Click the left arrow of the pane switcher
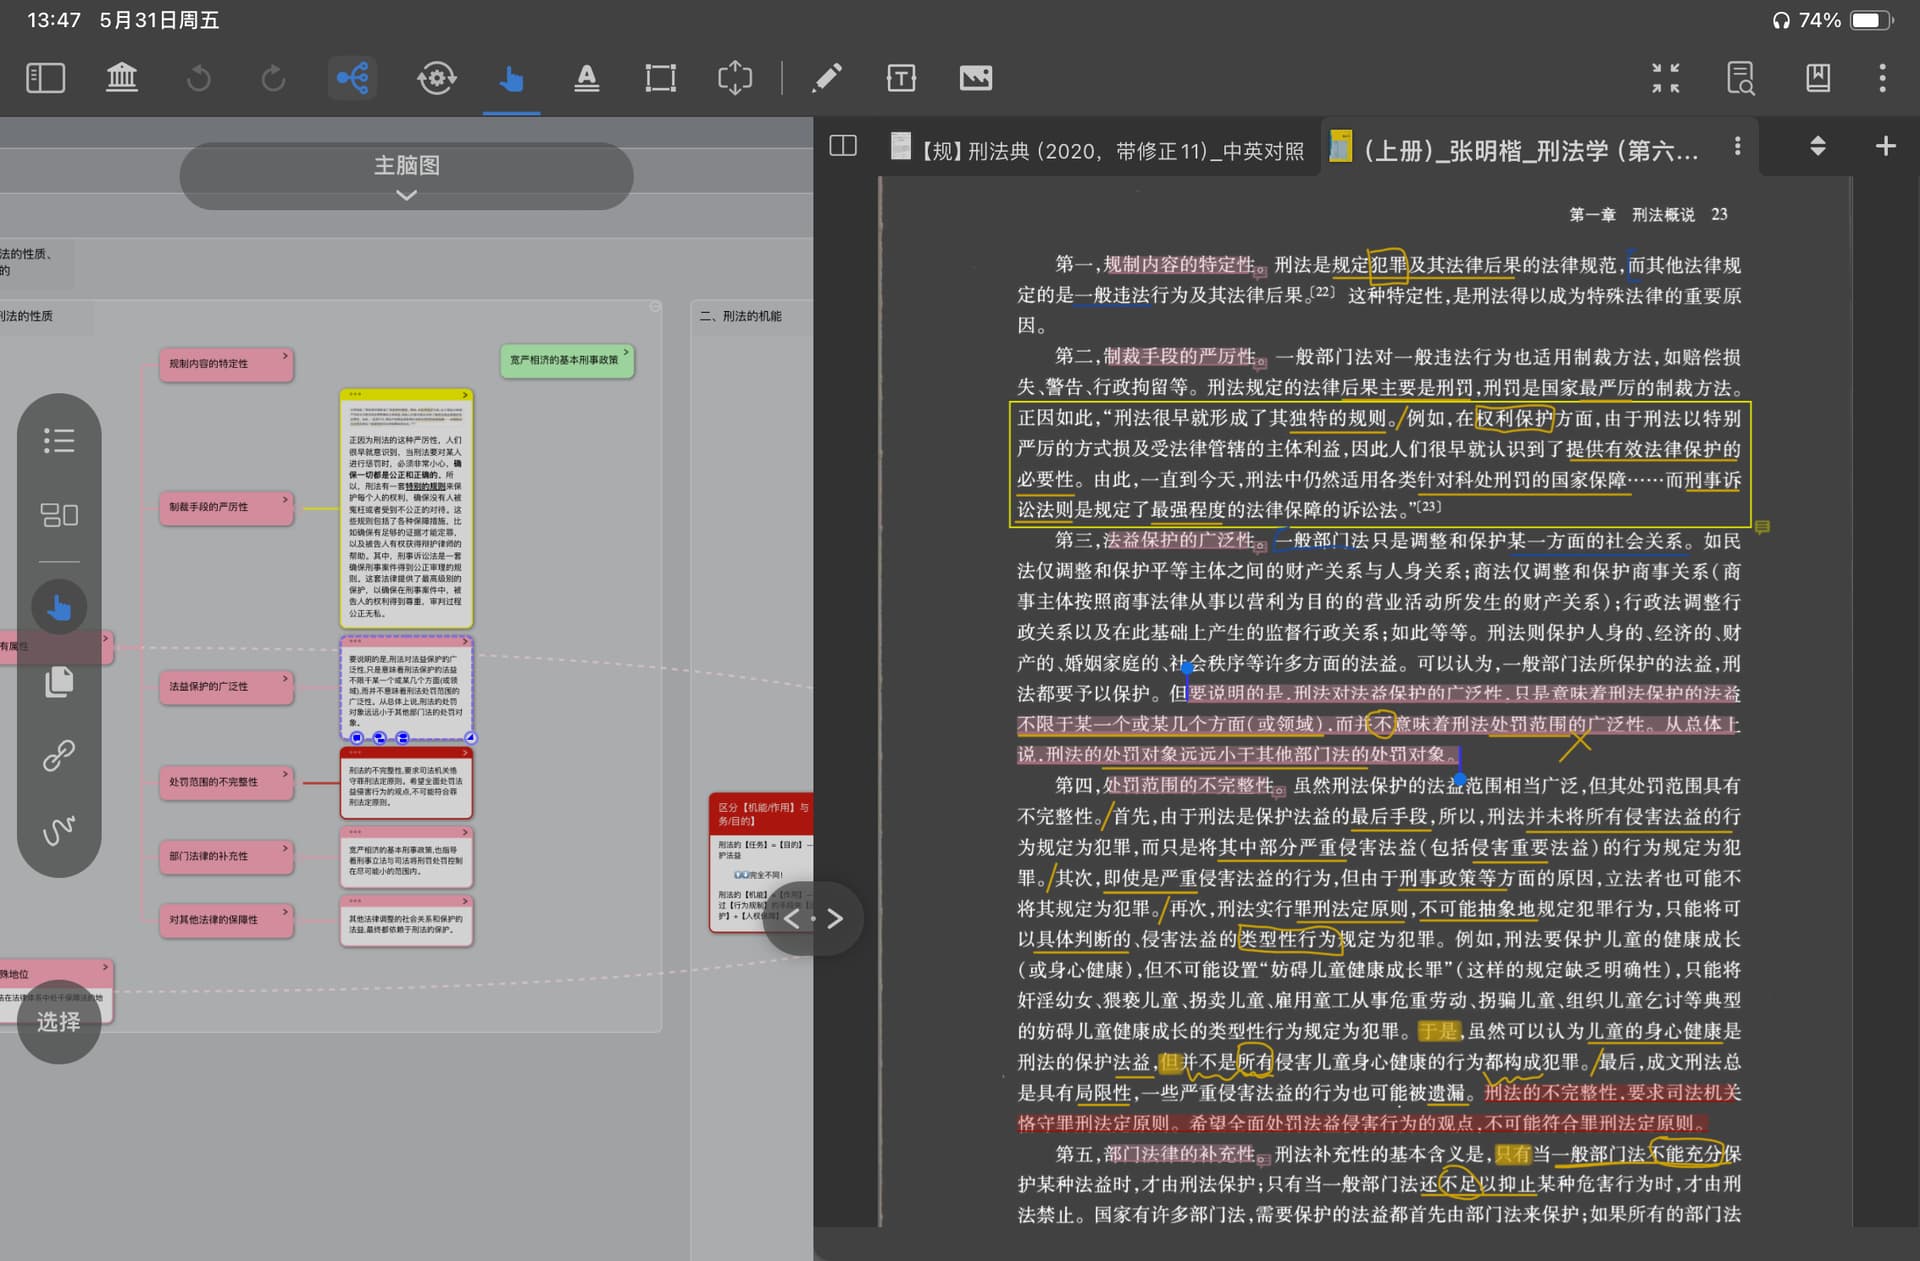The height and width of the screenshot is (1261, 1920). [791, 918]
